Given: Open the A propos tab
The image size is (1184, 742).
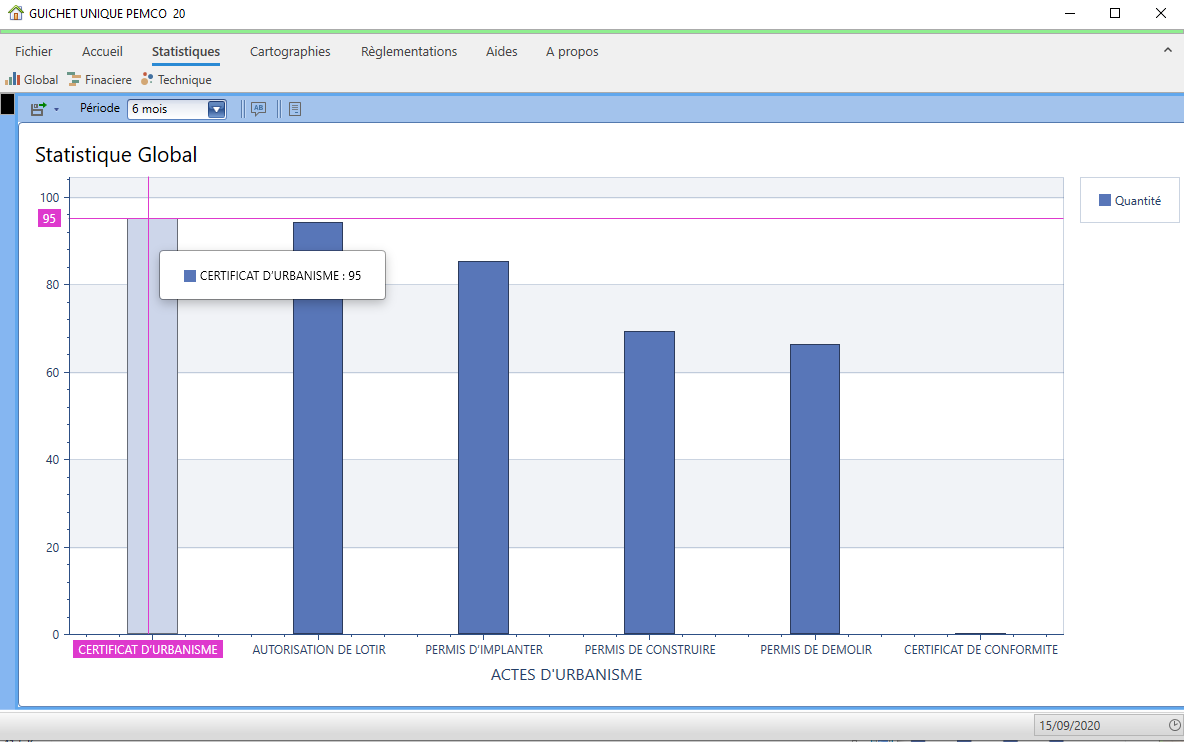Looking at the screenshot, I should point(572,51).
